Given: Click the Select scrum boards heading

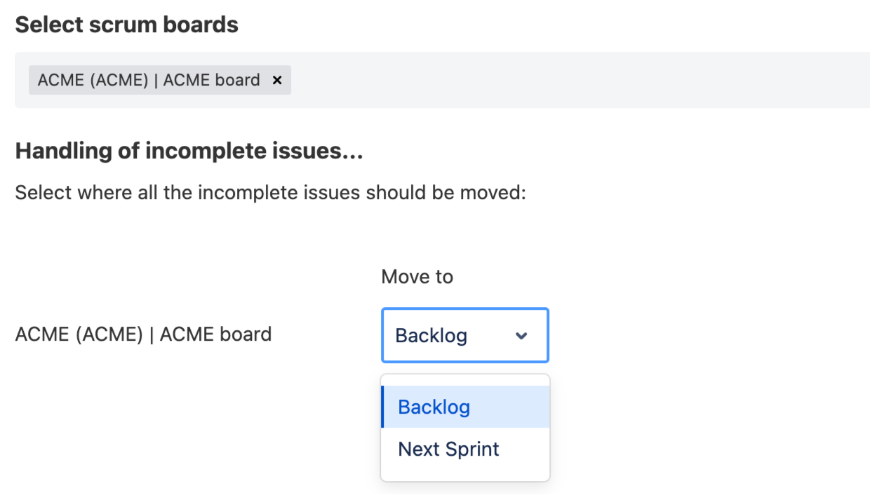Looking at the screenshot, I should [127, 24].
